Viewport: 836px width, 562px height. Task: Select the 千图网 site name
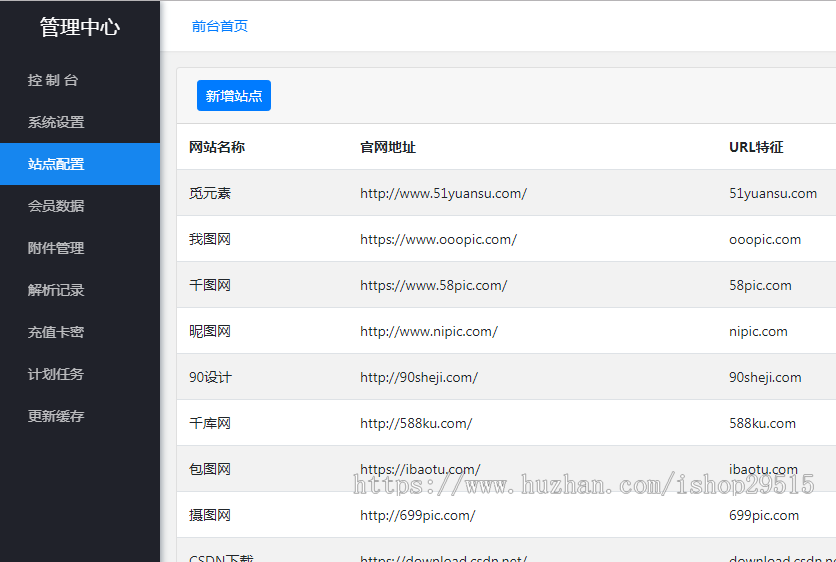210,285
